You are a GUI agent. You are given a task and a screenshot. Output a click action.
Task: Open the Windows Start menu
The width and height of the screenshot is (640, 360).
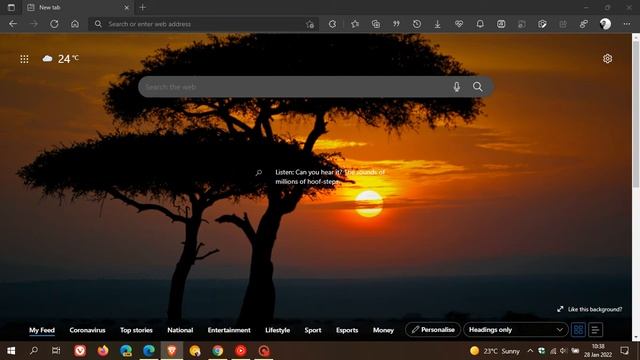click(x=11, y=351)
